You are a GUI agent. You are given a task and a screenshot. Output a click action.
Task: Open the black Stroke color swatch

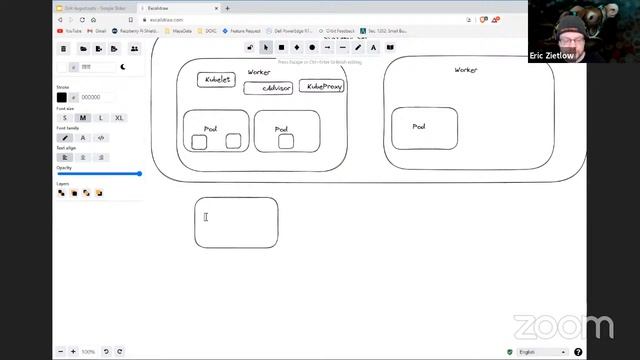(x=62, y=97)
